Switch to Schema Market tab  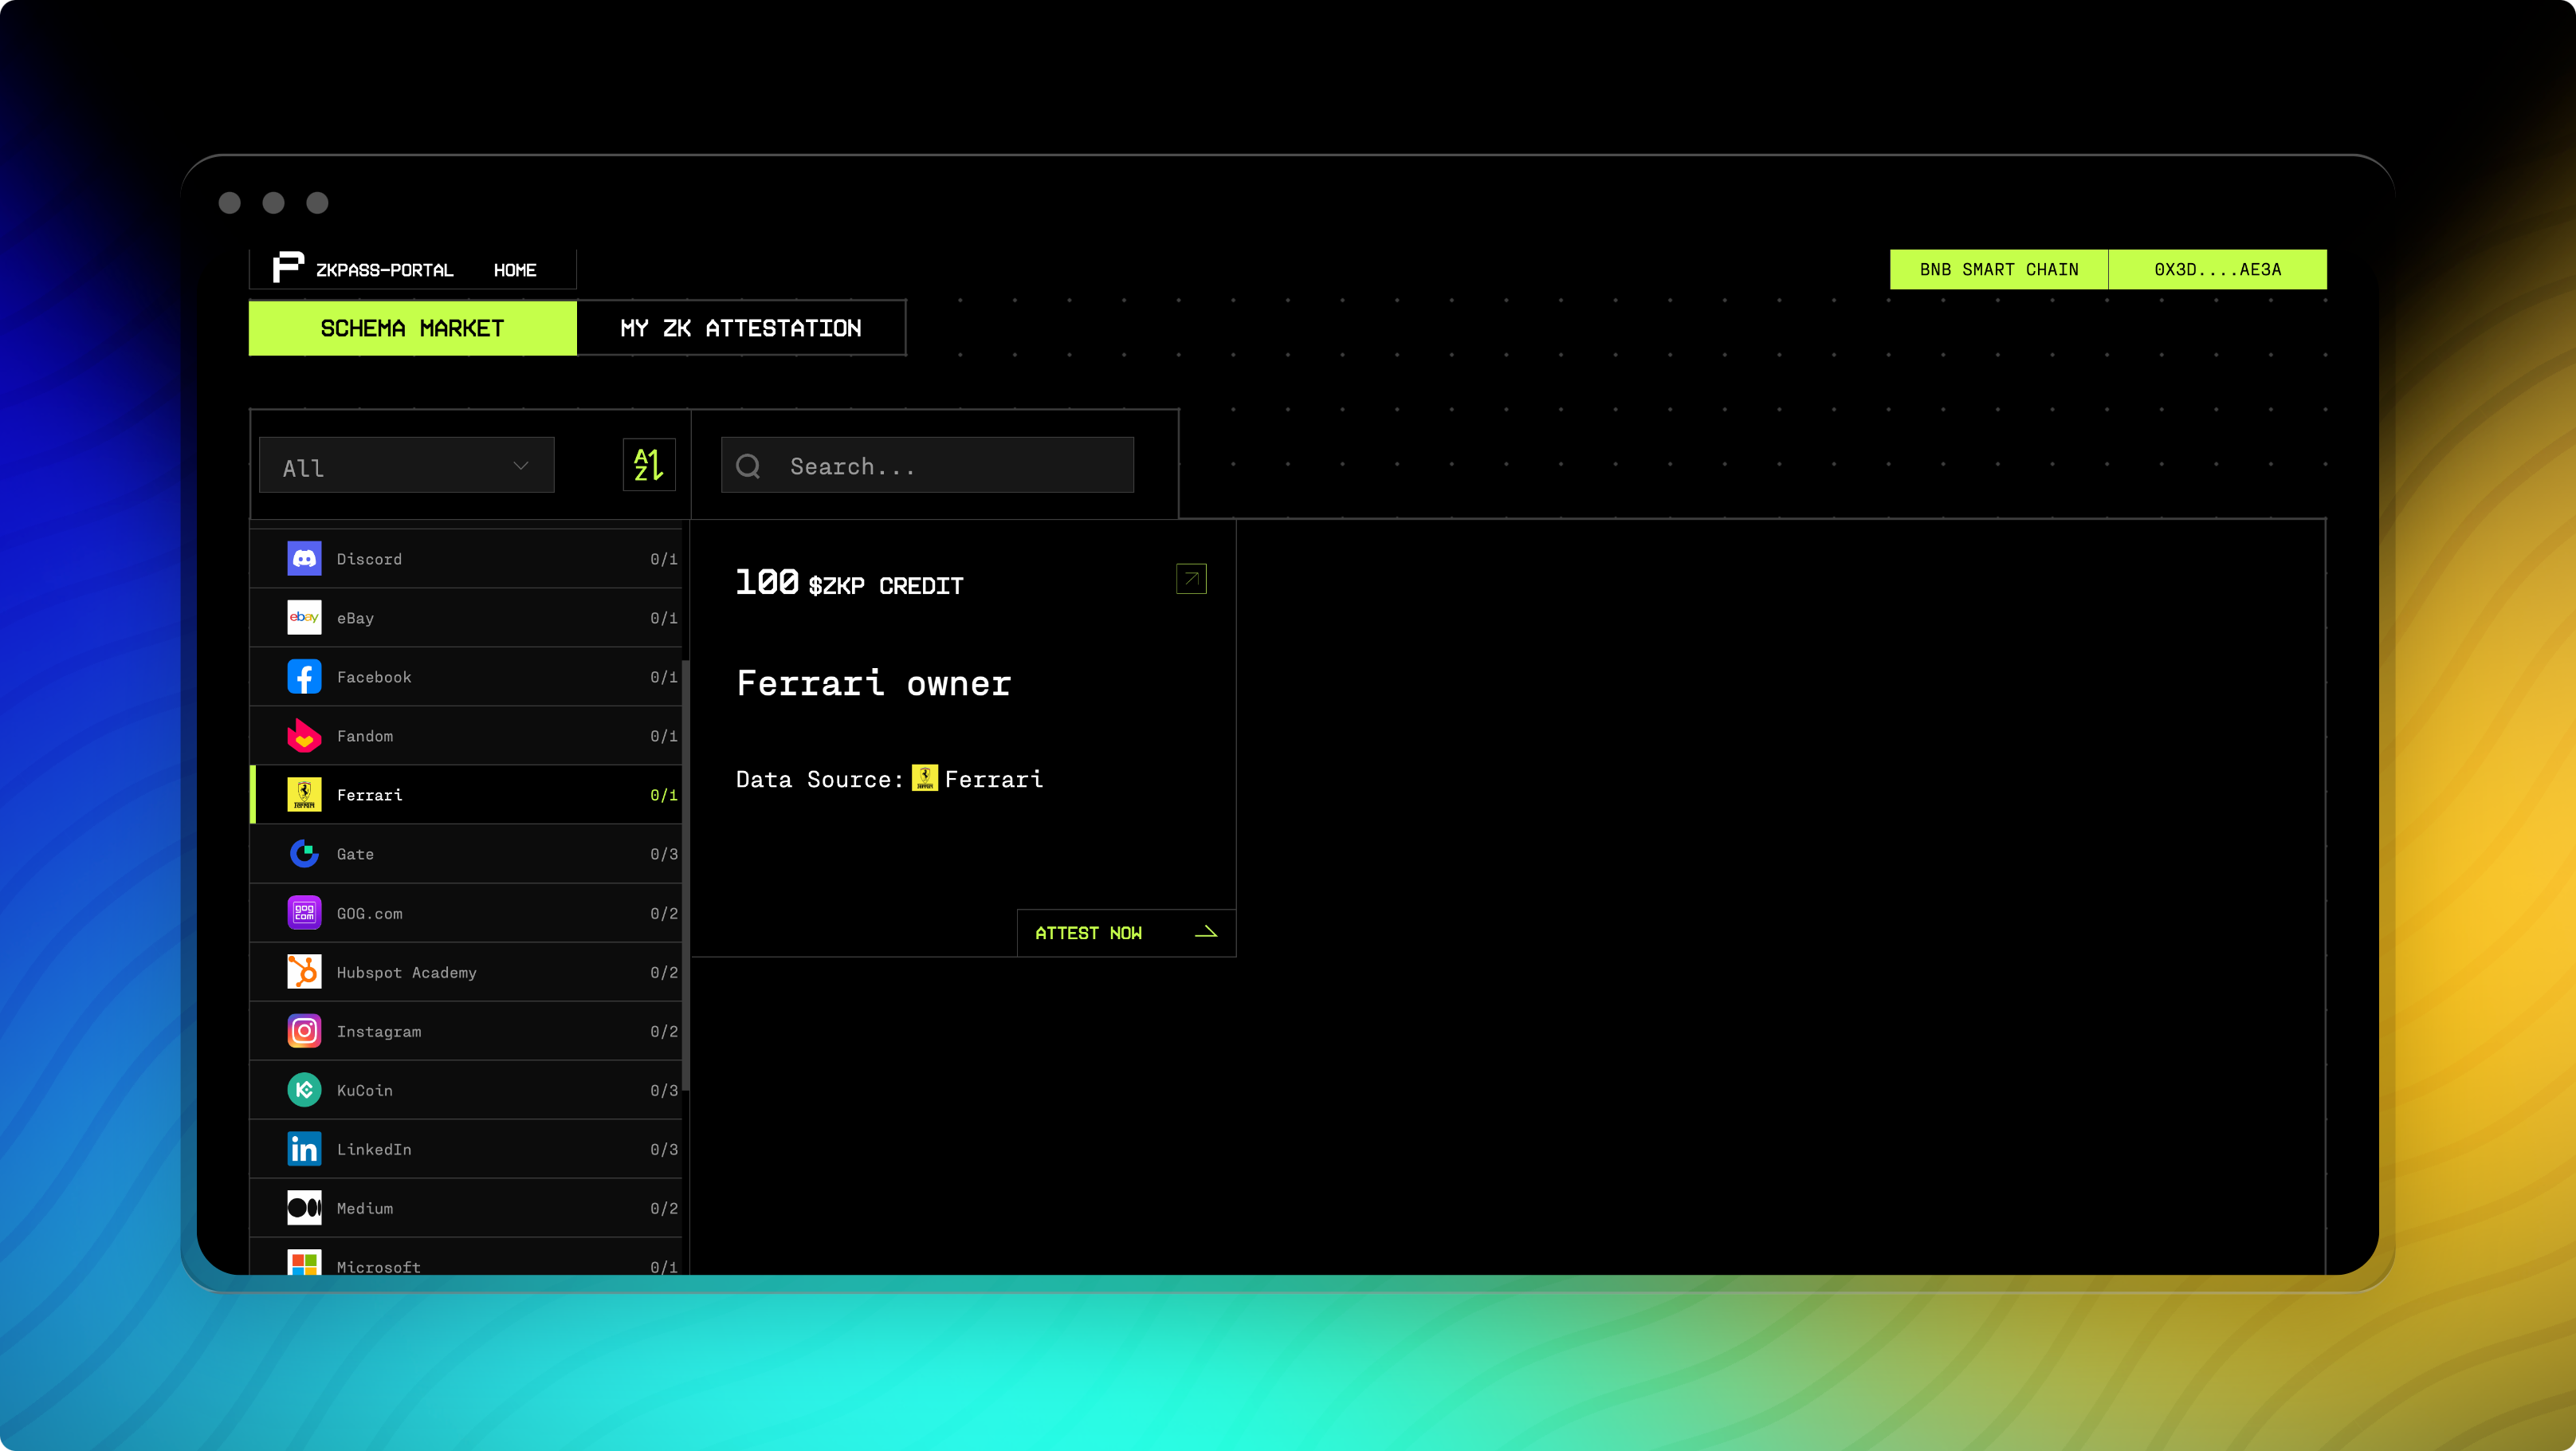[412, 328]
